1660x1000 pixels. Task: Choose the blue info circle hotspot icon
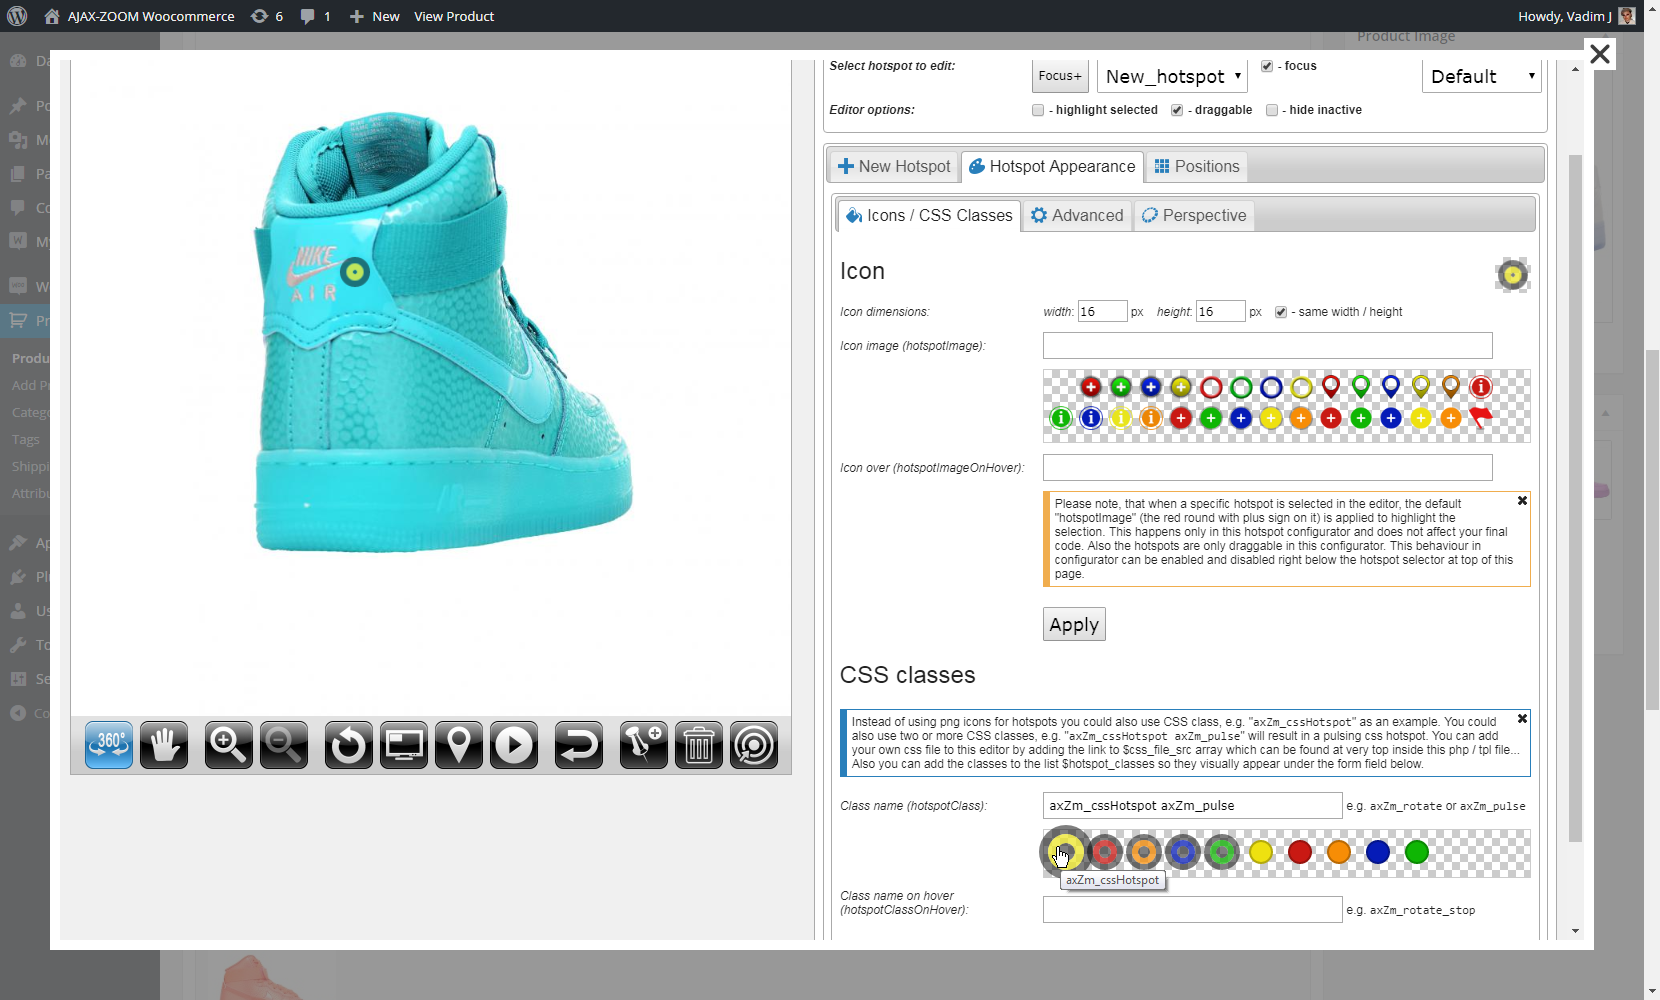tap(1091, 418)
